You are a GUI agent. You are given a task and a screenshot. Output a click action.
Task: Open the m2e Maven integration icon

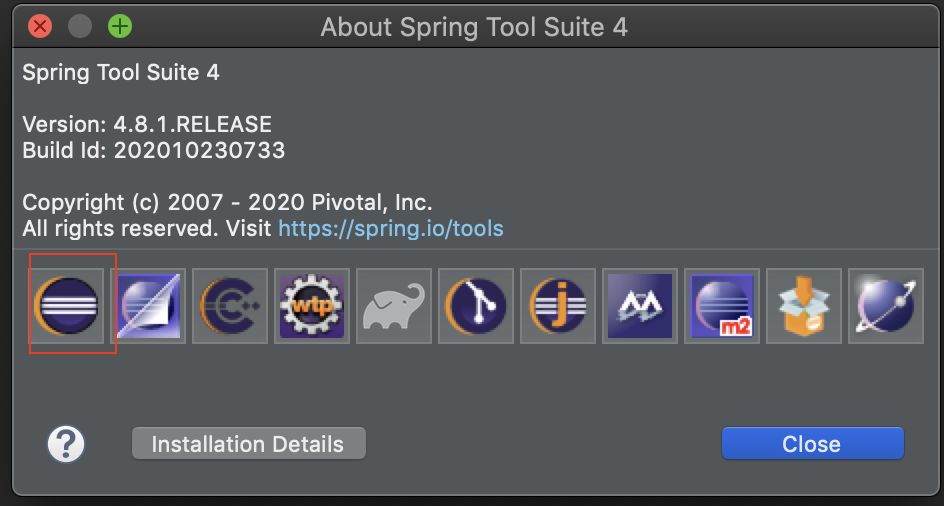tap(722, 305)
